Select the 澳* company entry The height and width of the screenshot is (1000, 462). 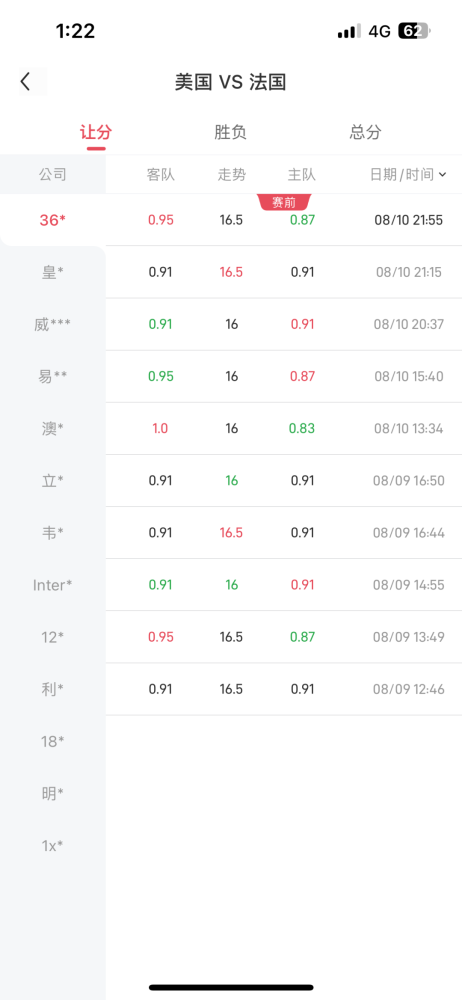click(x=53, y=429)
